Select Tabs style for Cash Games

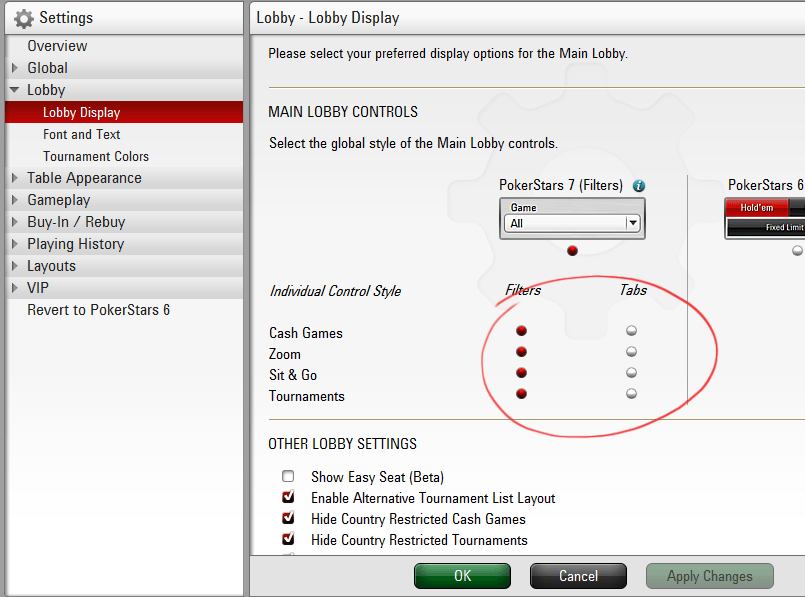[x=631, y=331]
